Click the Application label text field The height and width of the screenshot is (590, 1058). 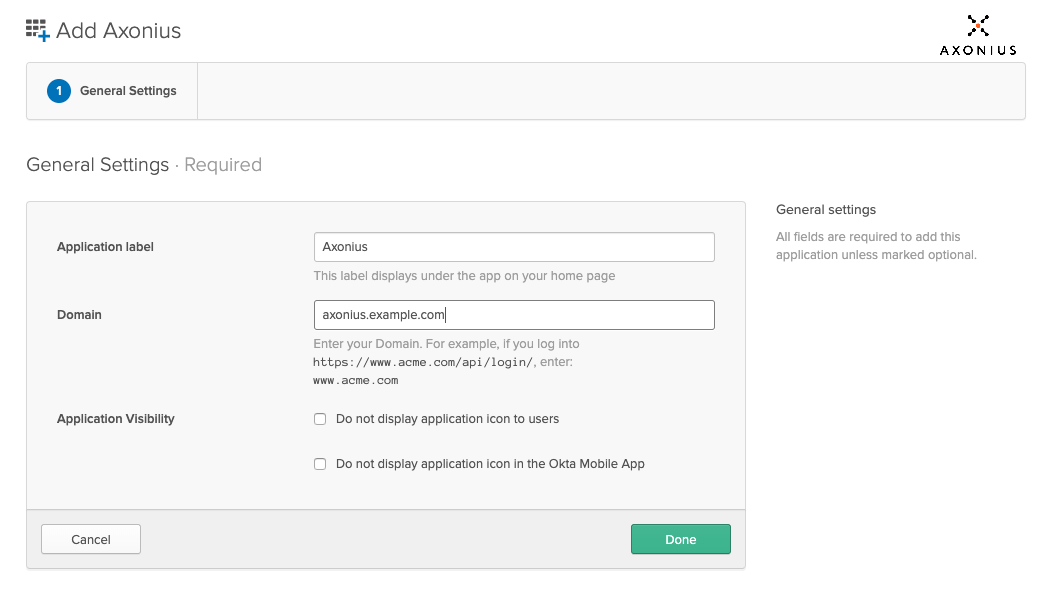[x=514, y=247]
